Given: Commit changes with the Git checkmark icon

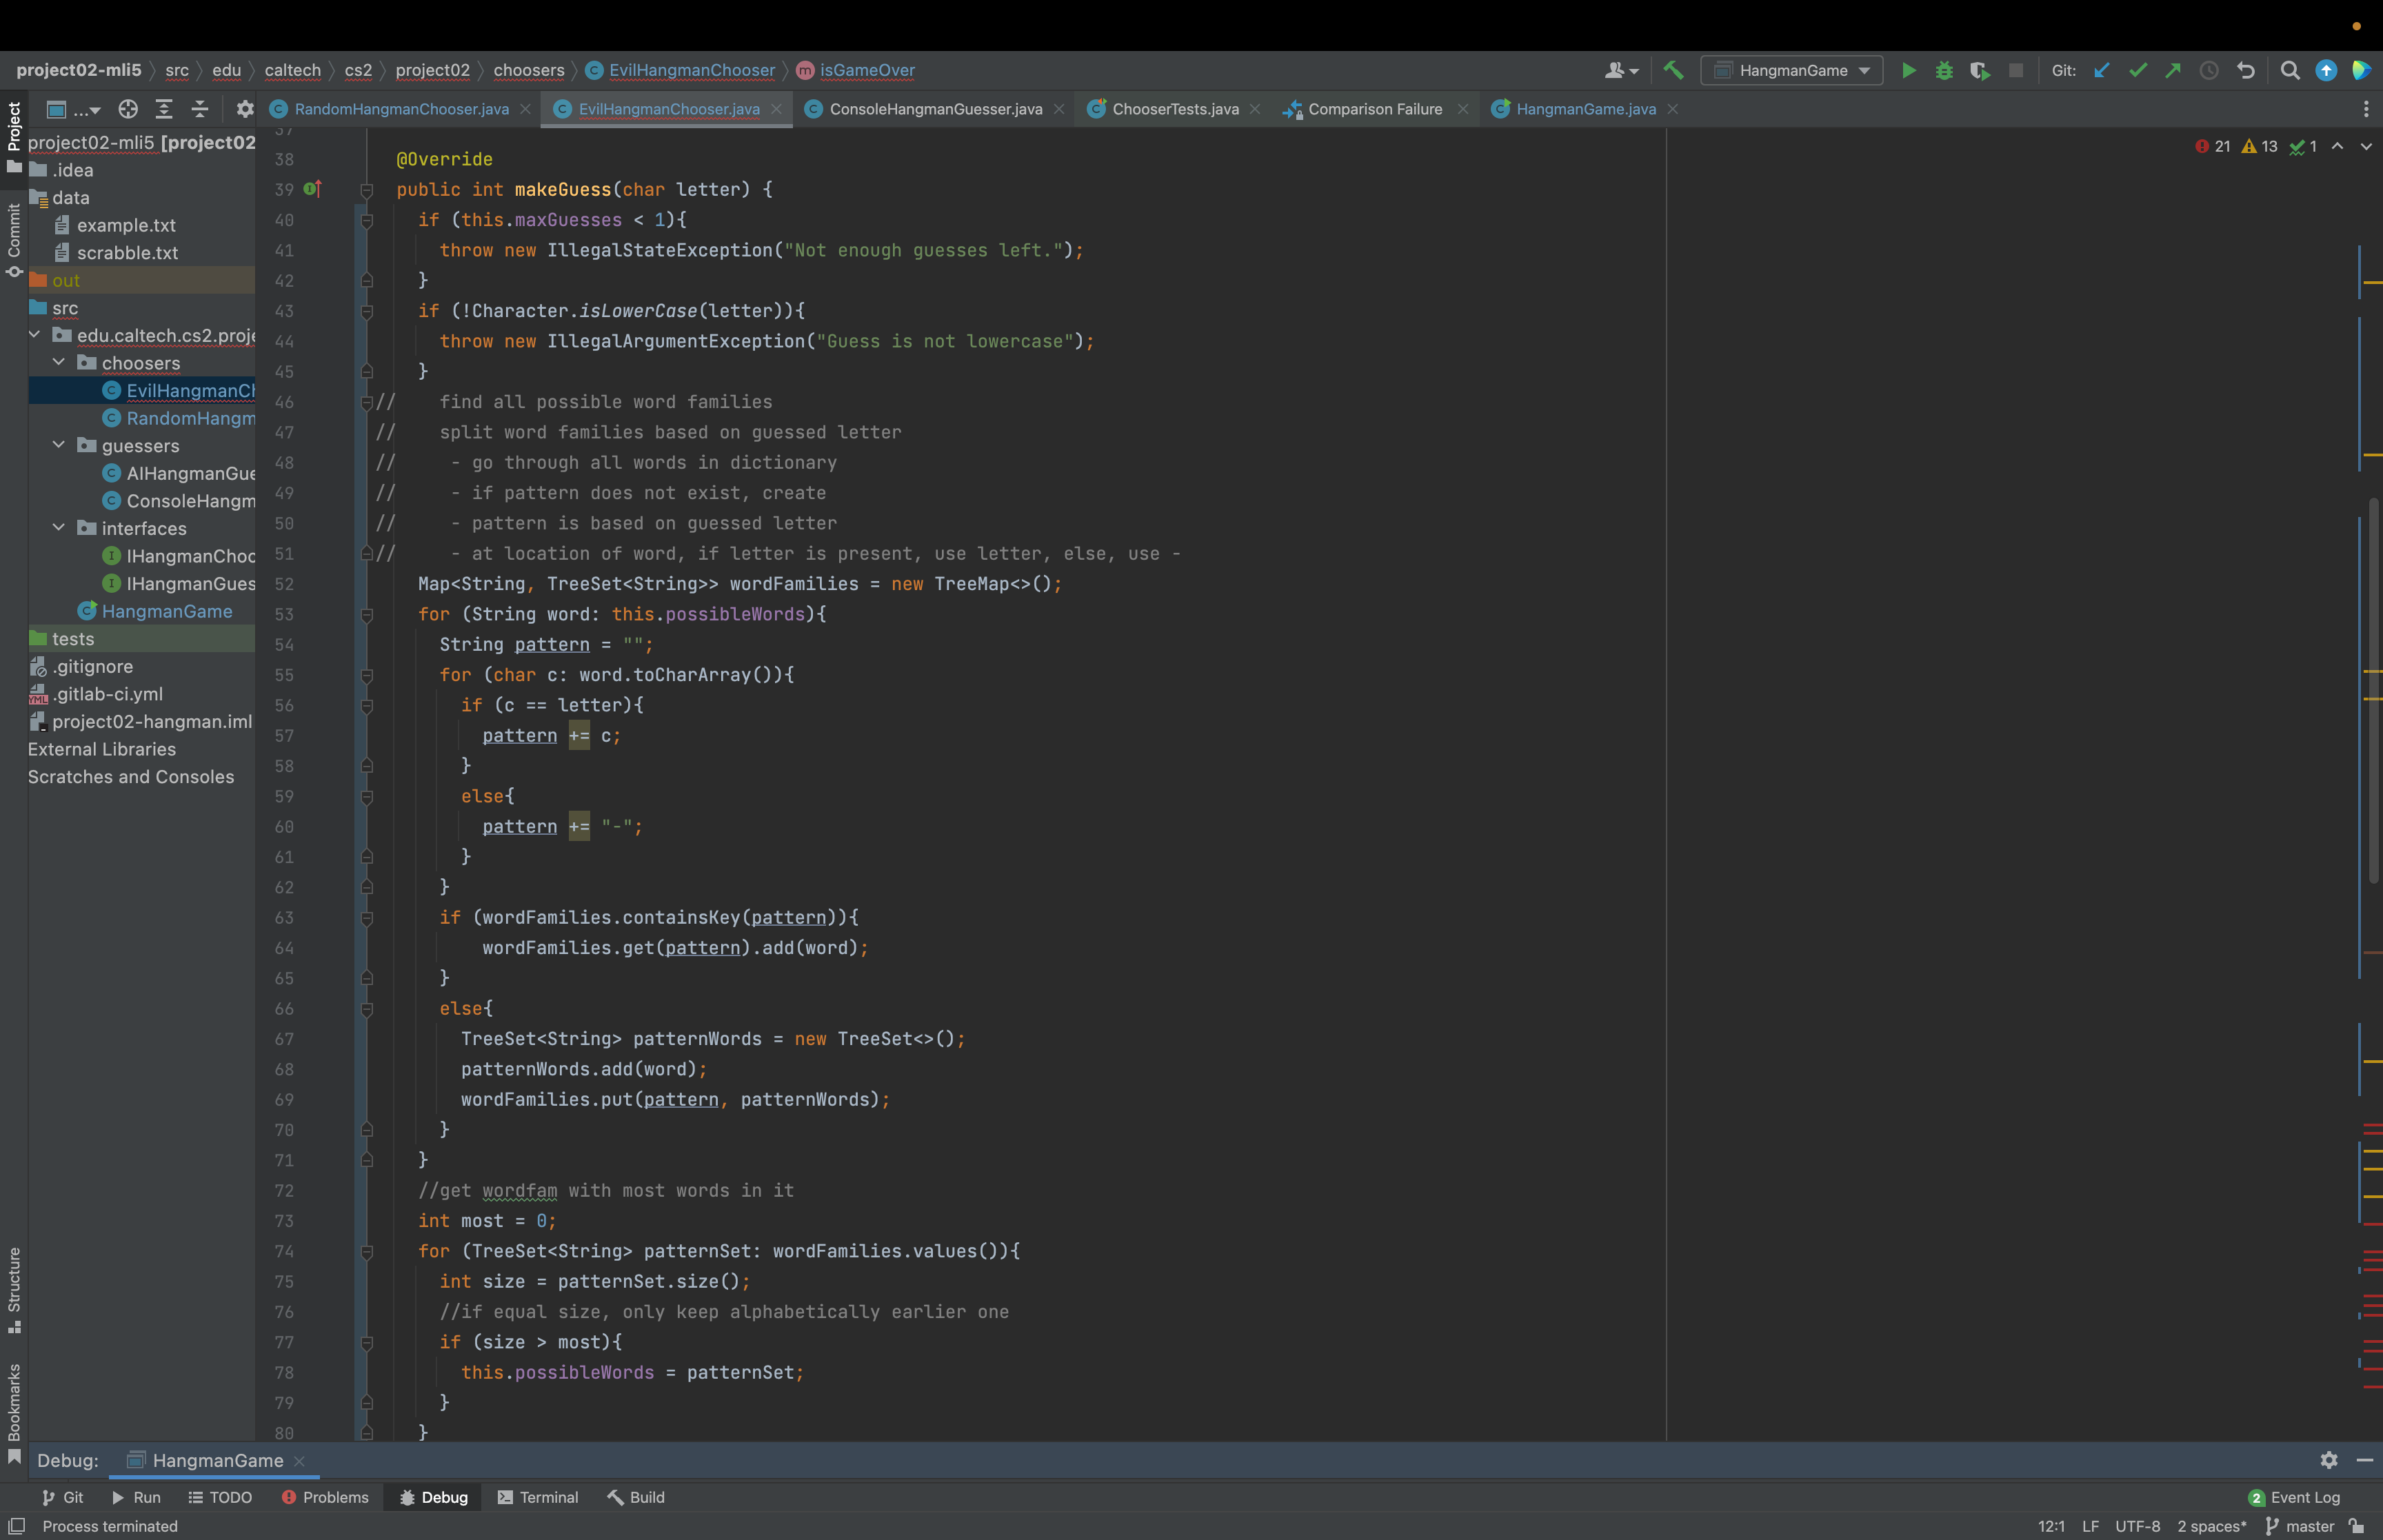Looking at the screenshot, I should click(x=2137, y=70).
